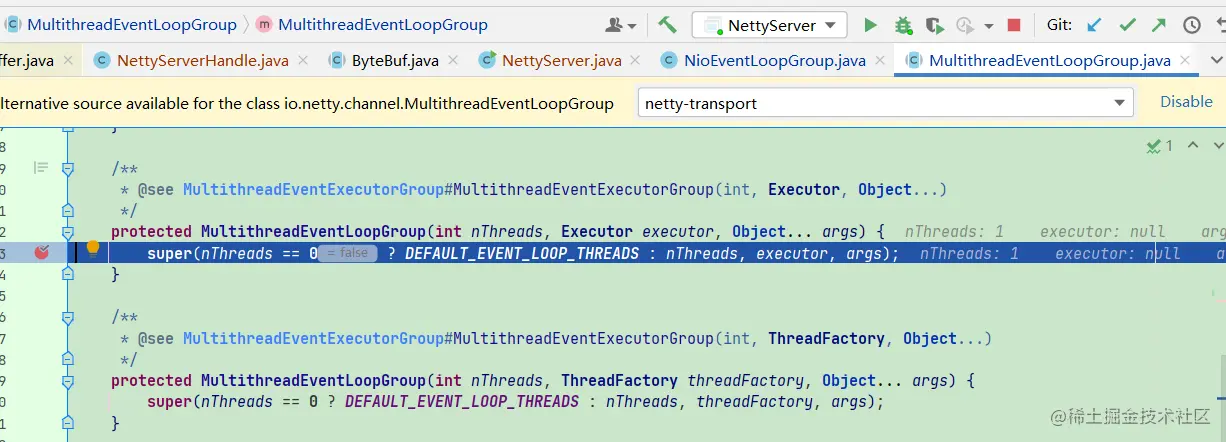Commit changes with Git checkmark icon

[1127, 25]
